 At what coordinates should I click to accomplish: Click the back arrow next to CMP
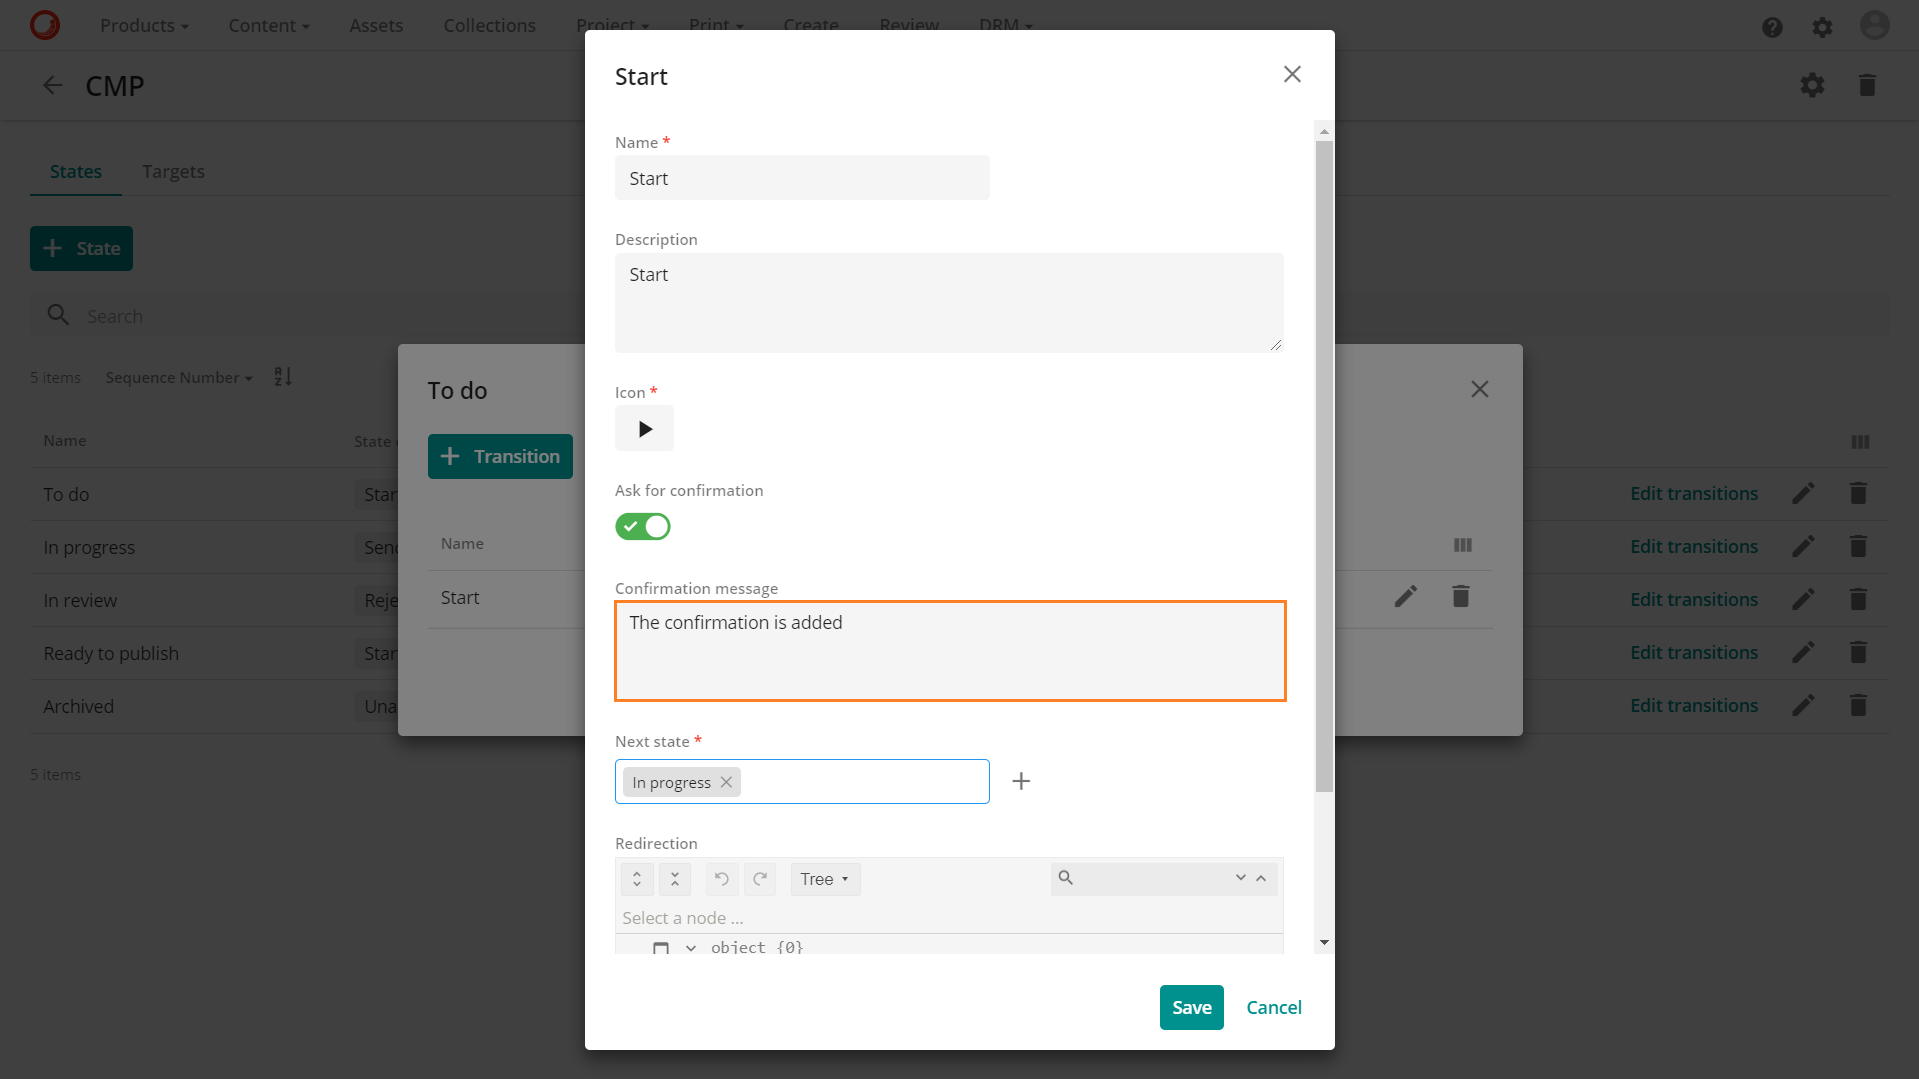coord(52,85)
